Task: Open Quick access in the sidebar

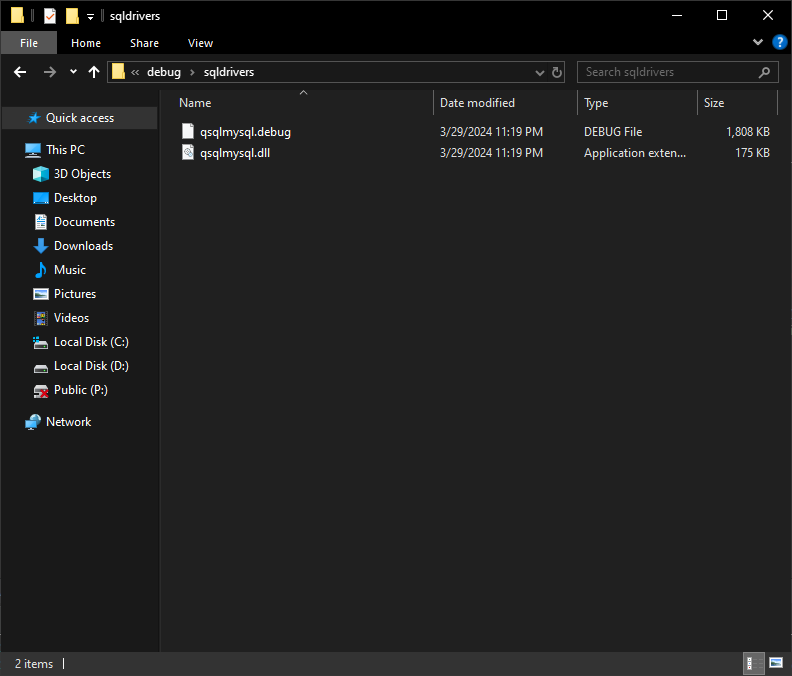Action: point(80,118)
